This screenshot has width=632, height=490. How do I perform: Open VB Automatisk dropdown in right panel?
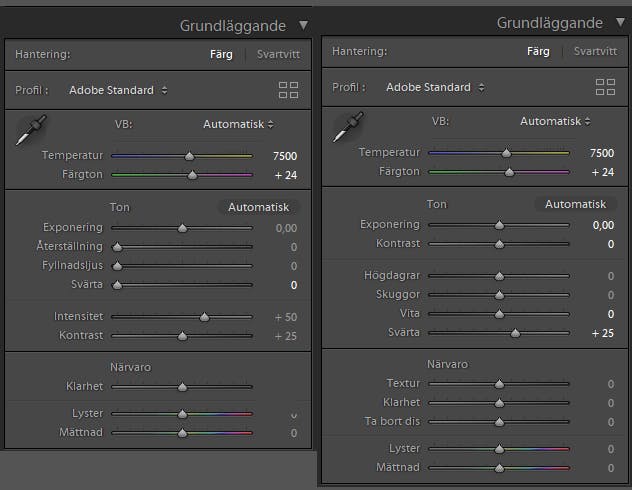(555, 122)
